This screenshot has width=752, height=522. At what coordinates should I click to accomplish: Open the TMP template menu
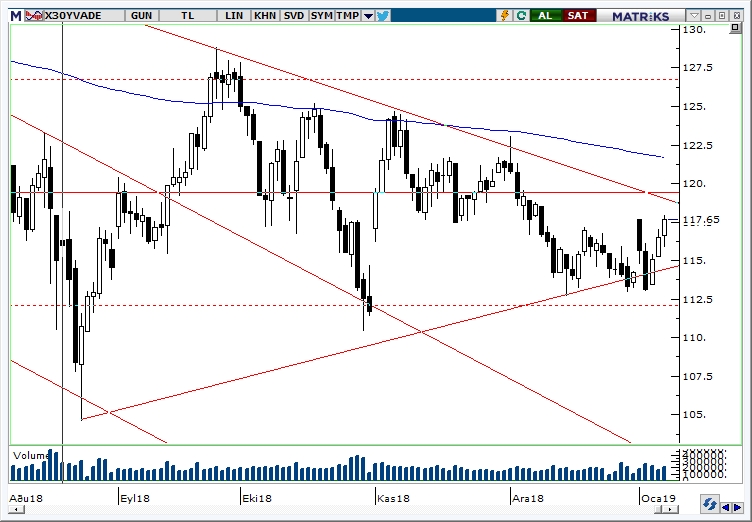pos(348,16)
